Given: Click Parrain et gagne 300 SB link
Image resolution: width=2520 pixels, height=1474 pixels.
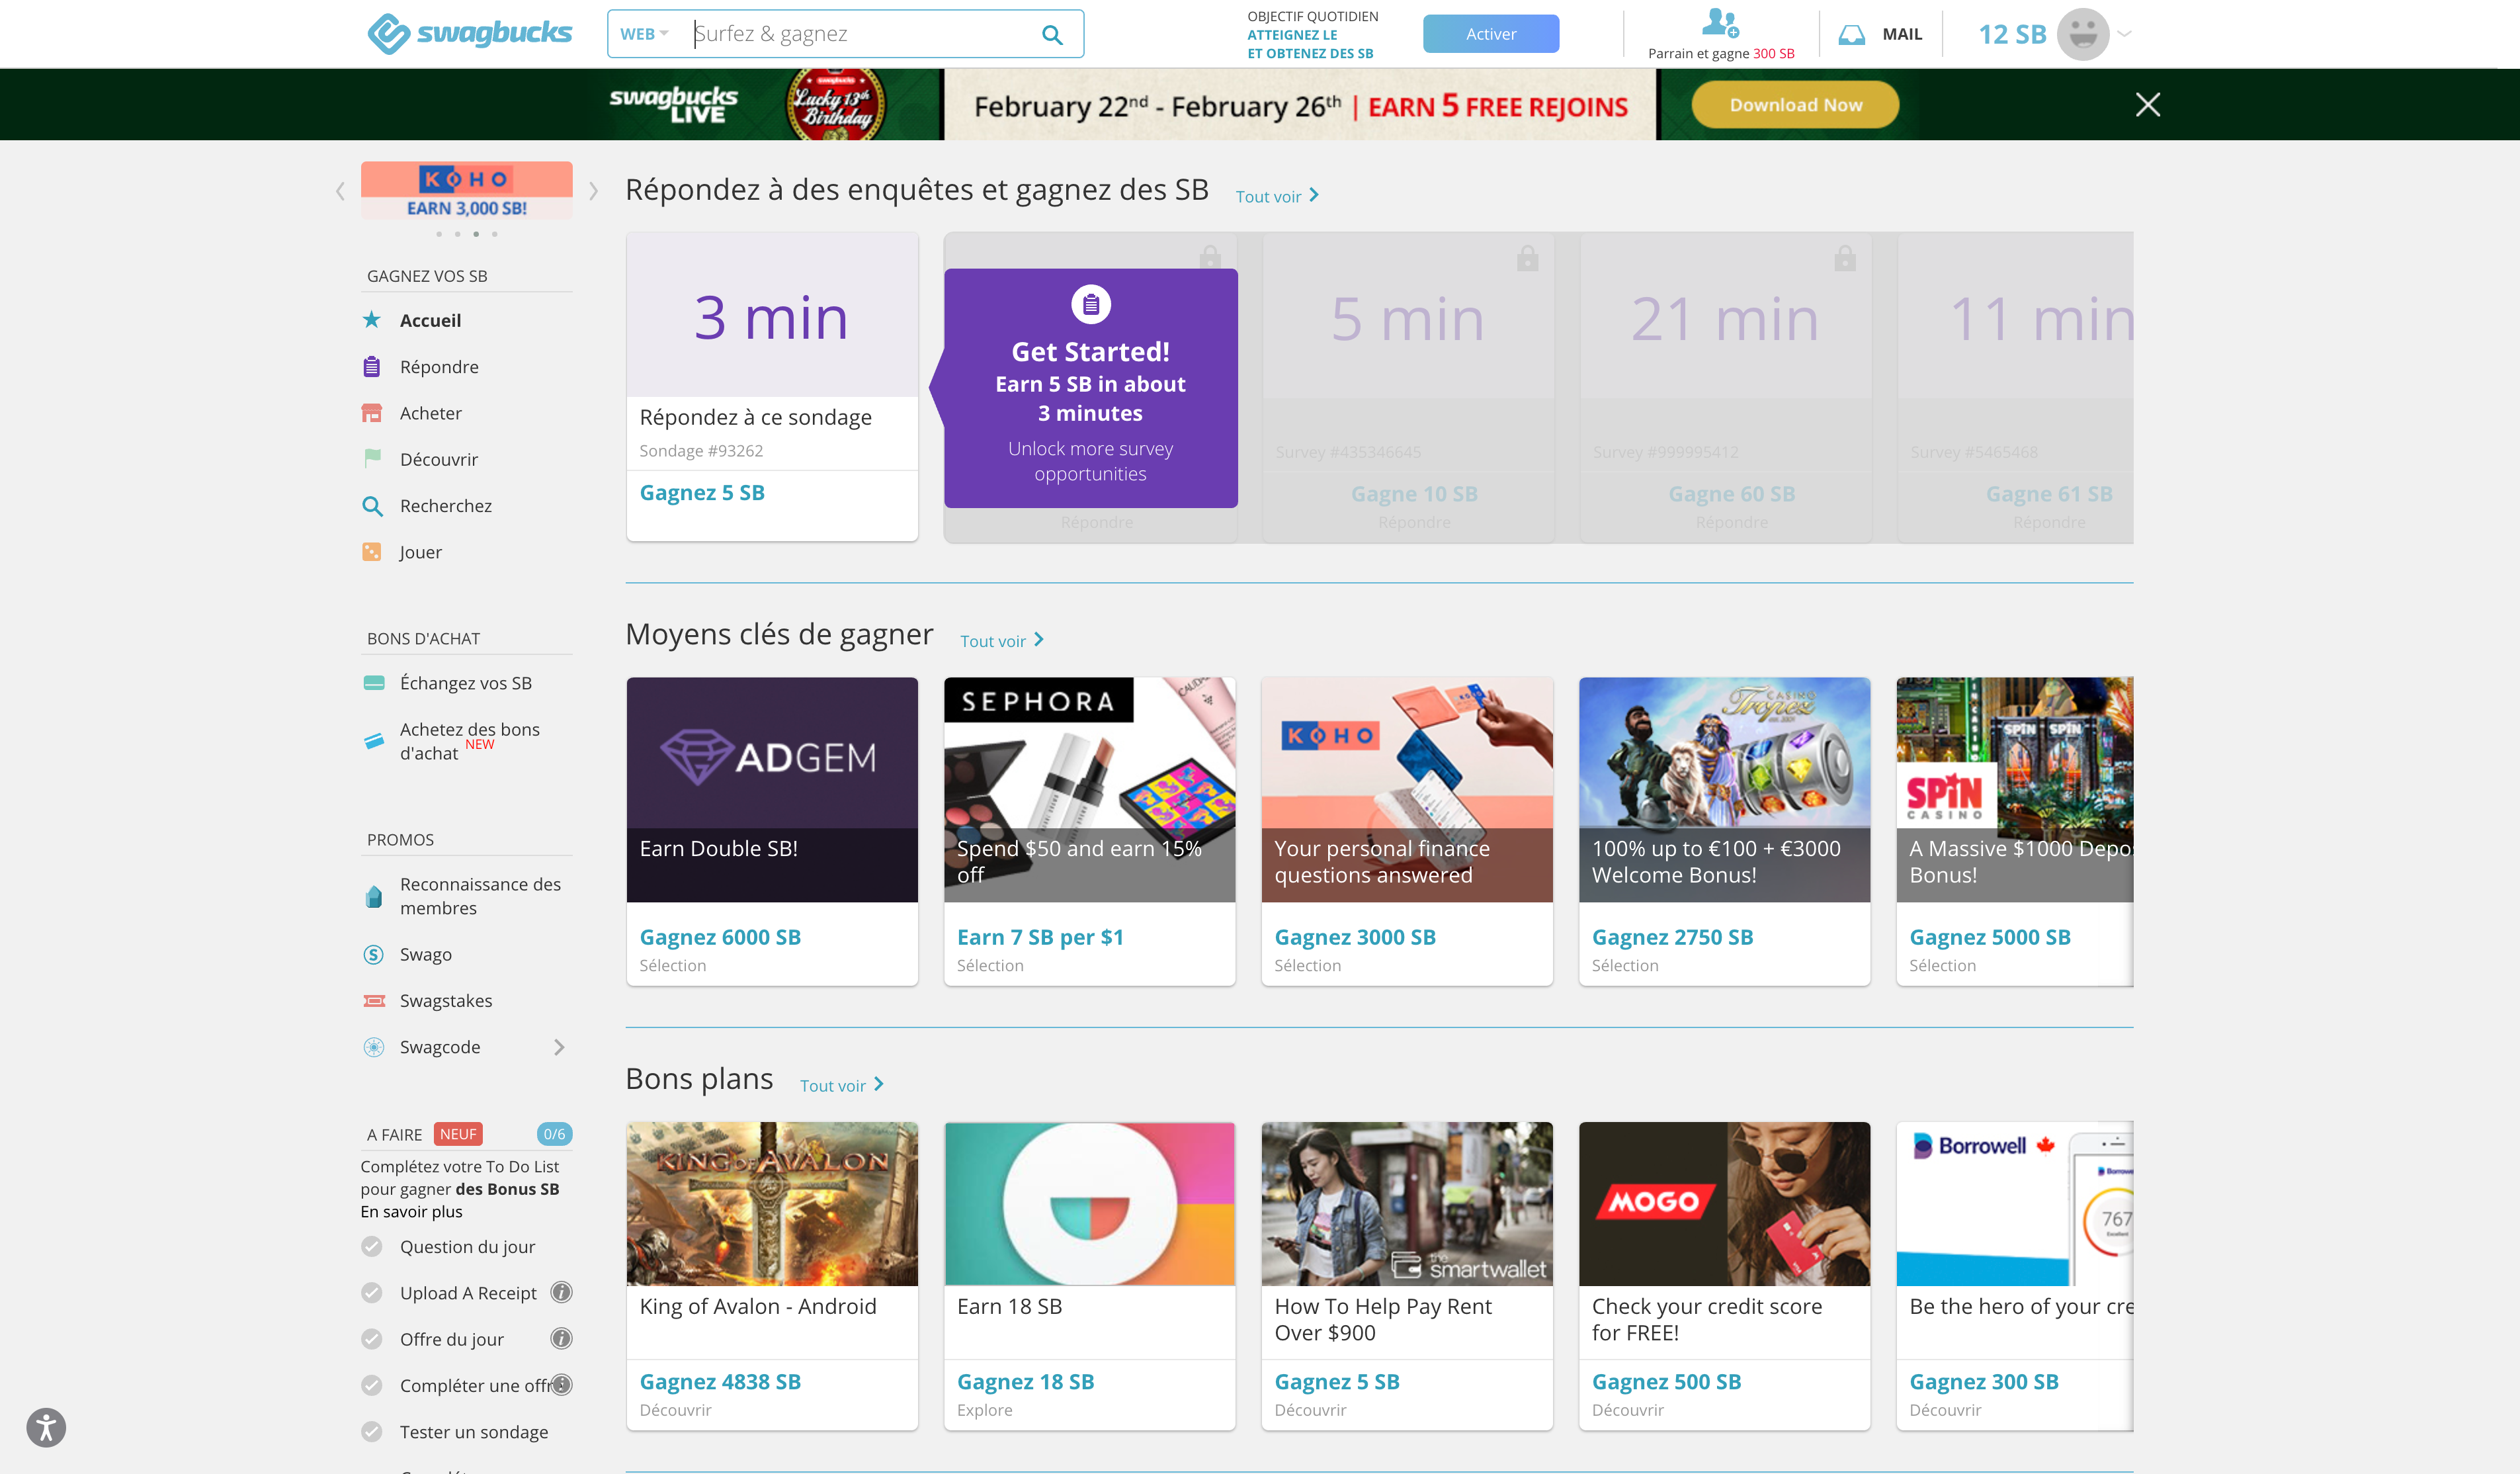Looking at the screenshot, I should pos(1720,54).
